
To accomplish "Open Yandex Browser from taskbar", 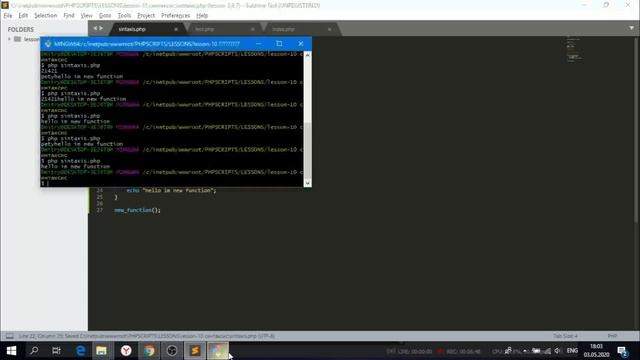I will (x=126, y=351).
